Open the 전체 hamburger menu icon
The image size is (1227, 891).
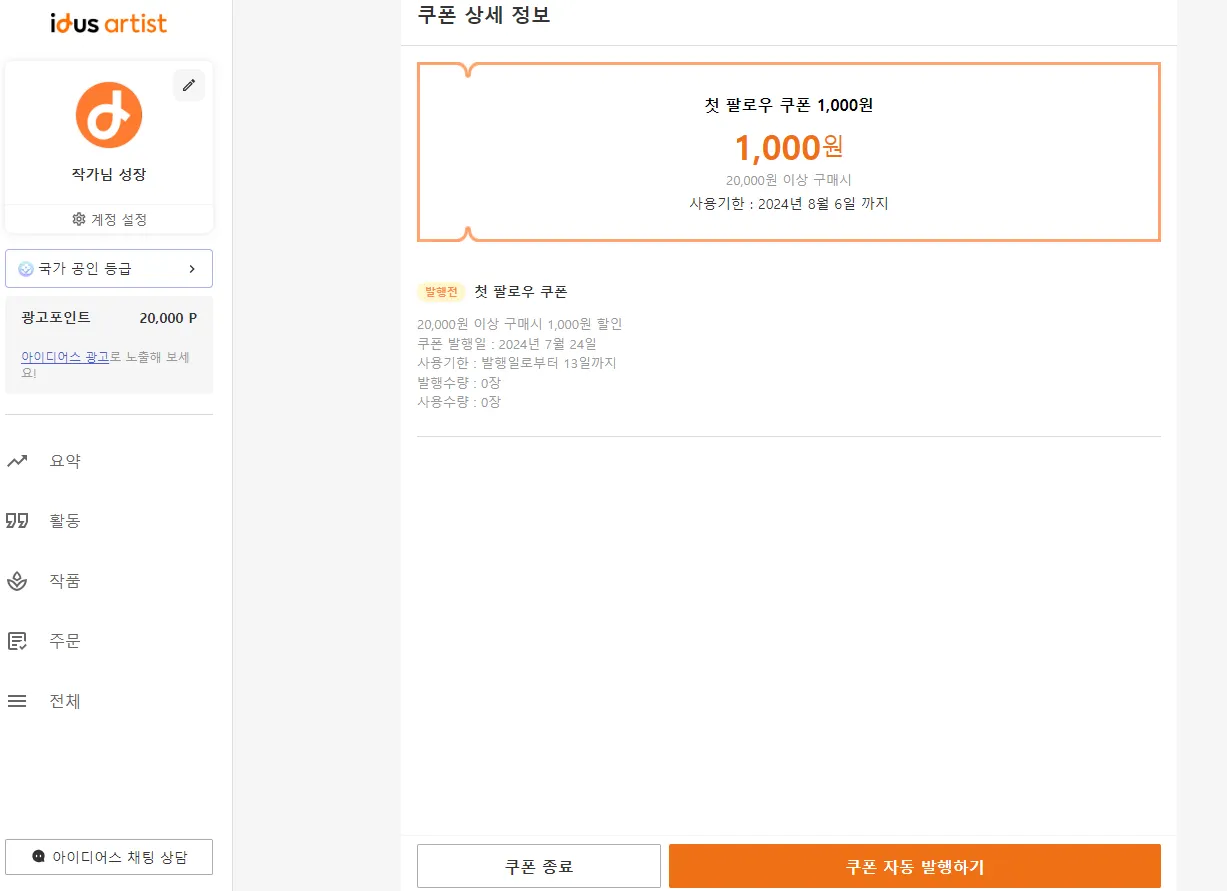point(17,701)
